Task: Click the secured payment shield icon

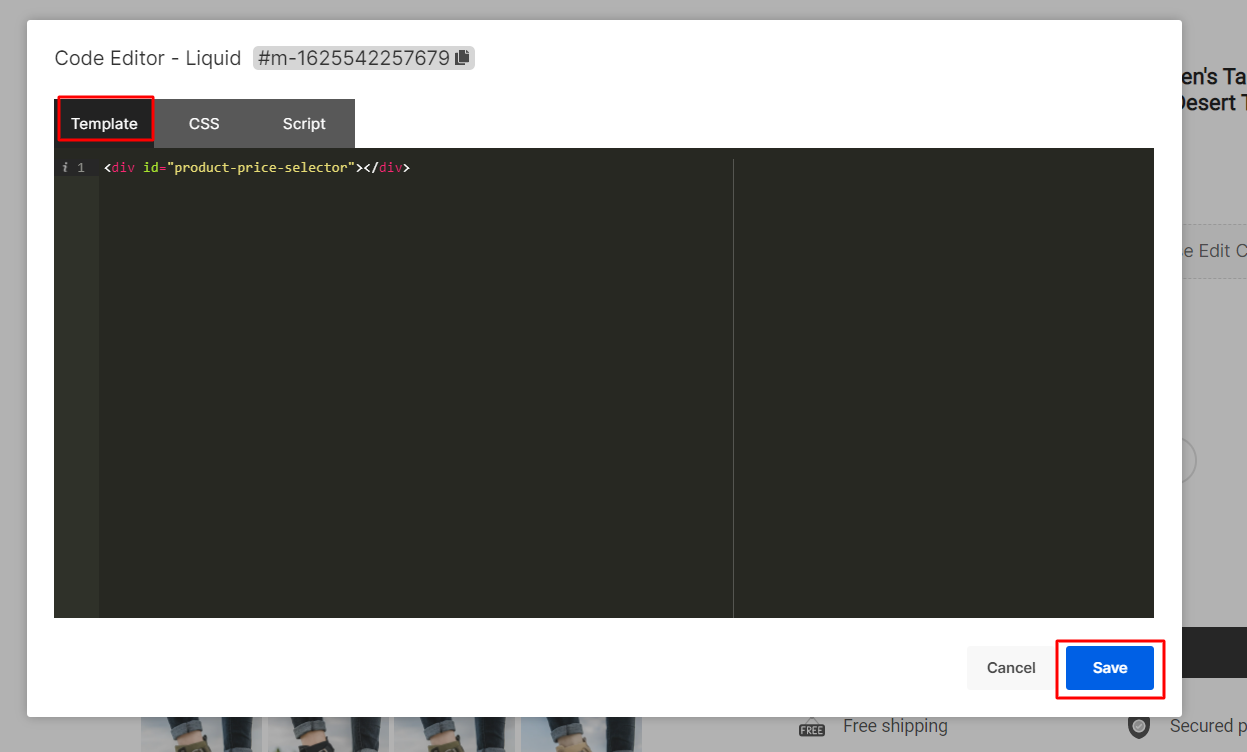Action: (x=1138, y=726)
